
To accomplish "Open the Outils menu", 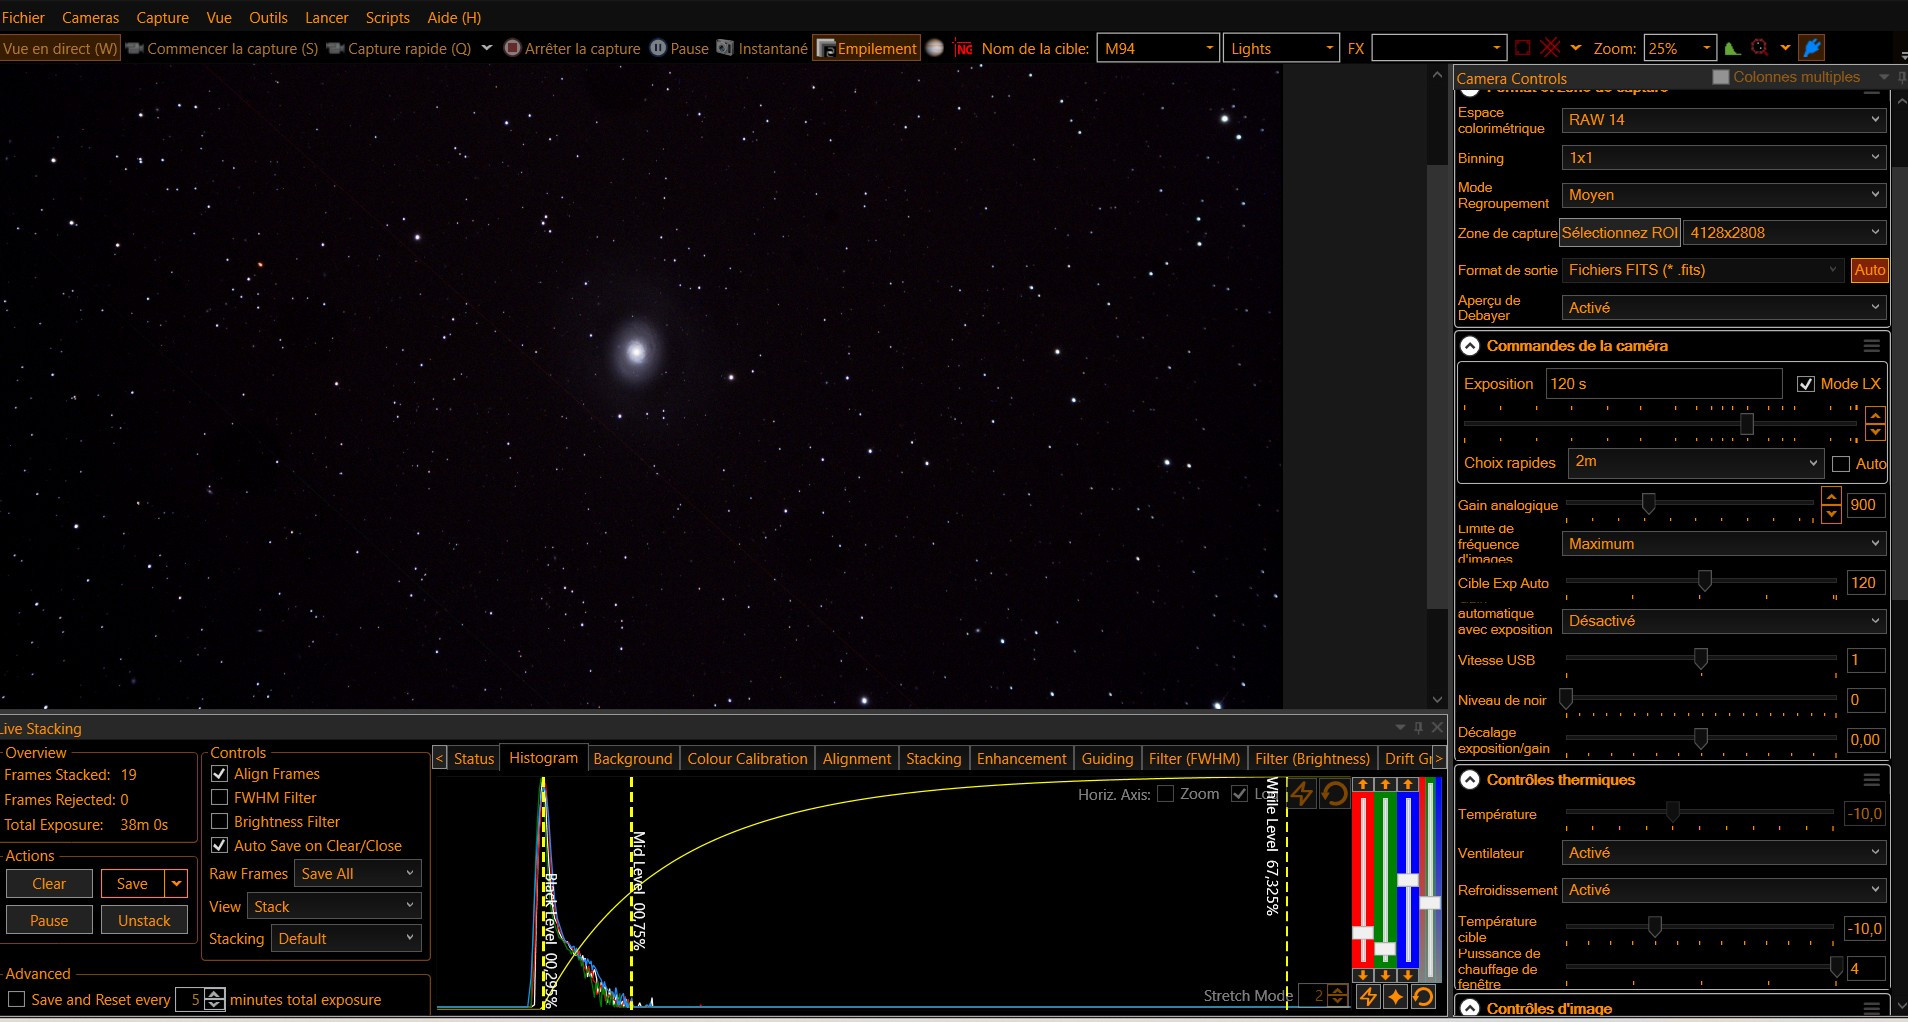I will tap(268, 18).
